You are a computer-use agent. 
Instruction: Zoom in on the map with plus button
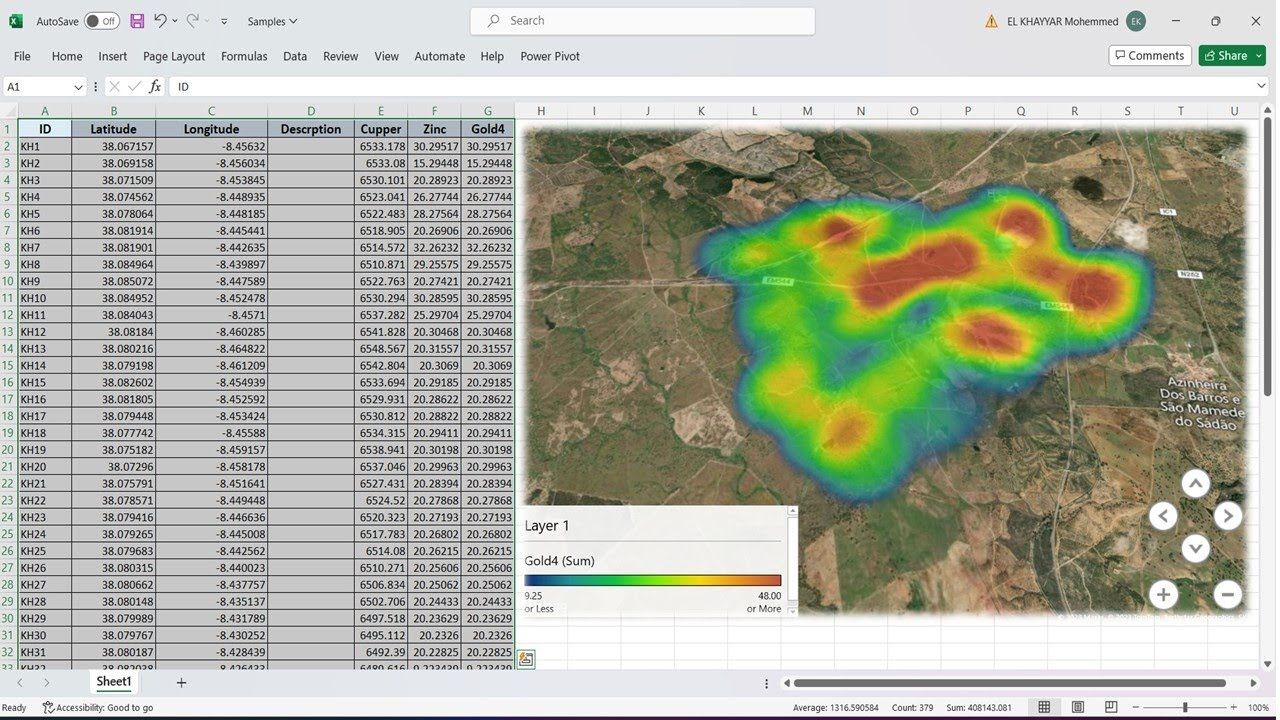click(1163, 594)
